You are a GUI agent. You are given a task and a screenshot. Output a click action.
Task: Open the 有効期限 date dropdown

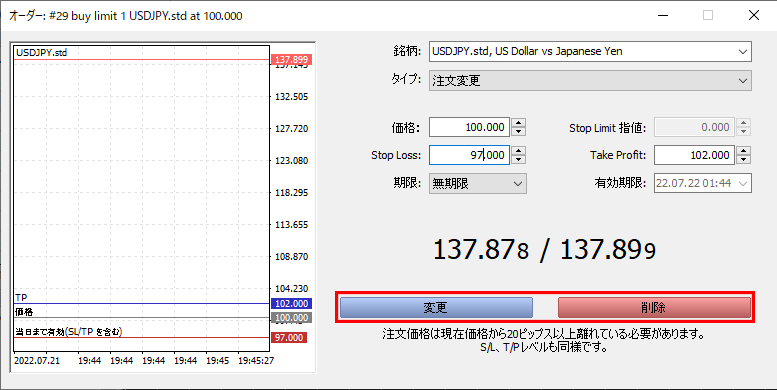coord(703,183)
